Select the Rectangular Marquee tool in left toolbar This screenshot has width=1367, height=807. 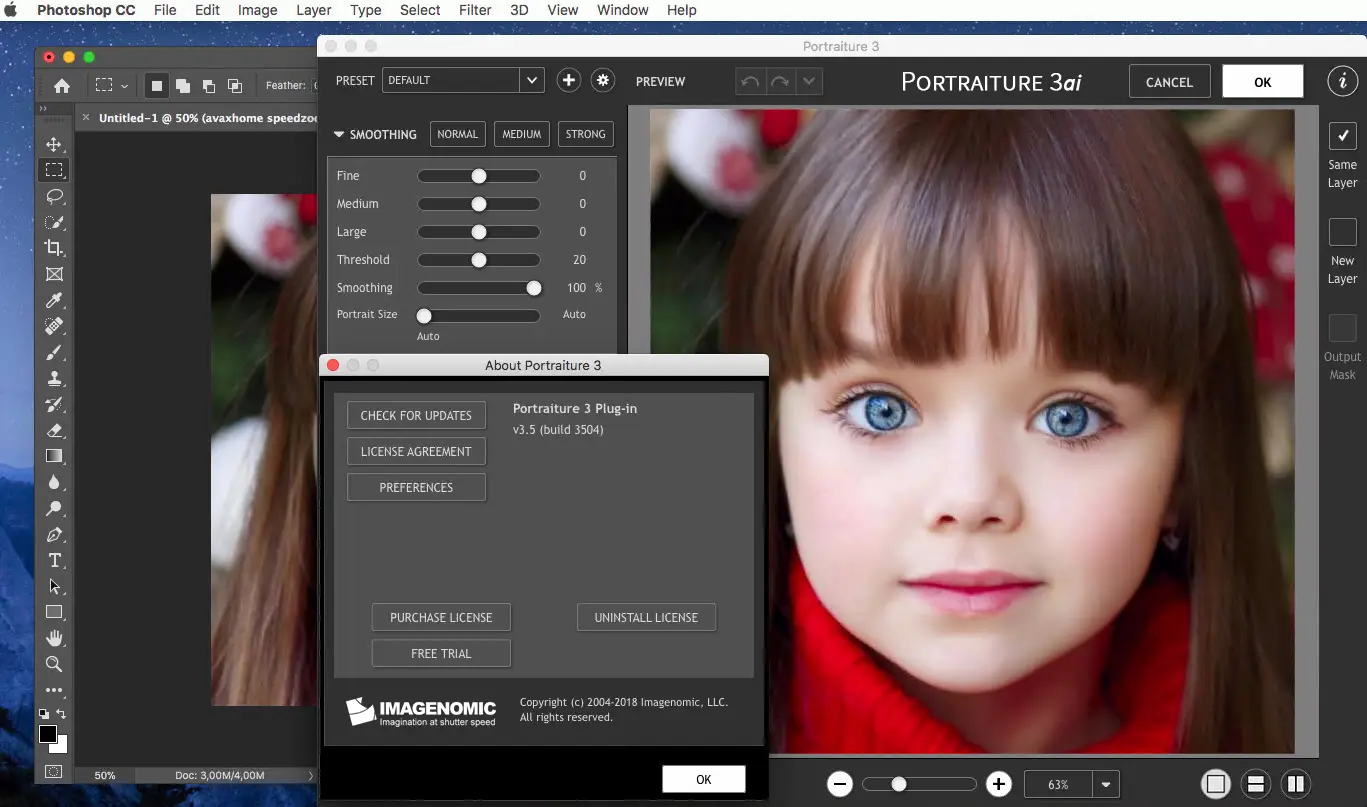coord(54,170)
